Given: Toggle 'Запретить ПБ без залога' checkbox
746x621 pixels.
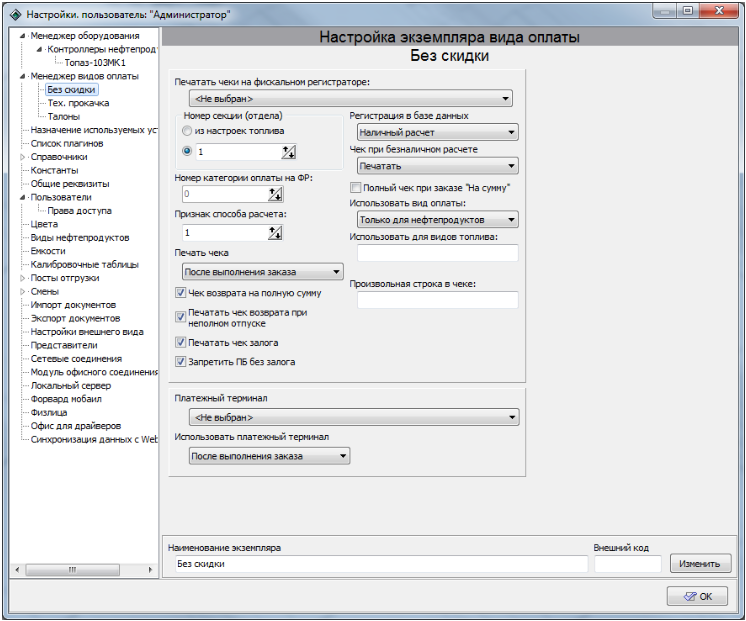Looking at the screenshot, I should click(x=180, y=362).
